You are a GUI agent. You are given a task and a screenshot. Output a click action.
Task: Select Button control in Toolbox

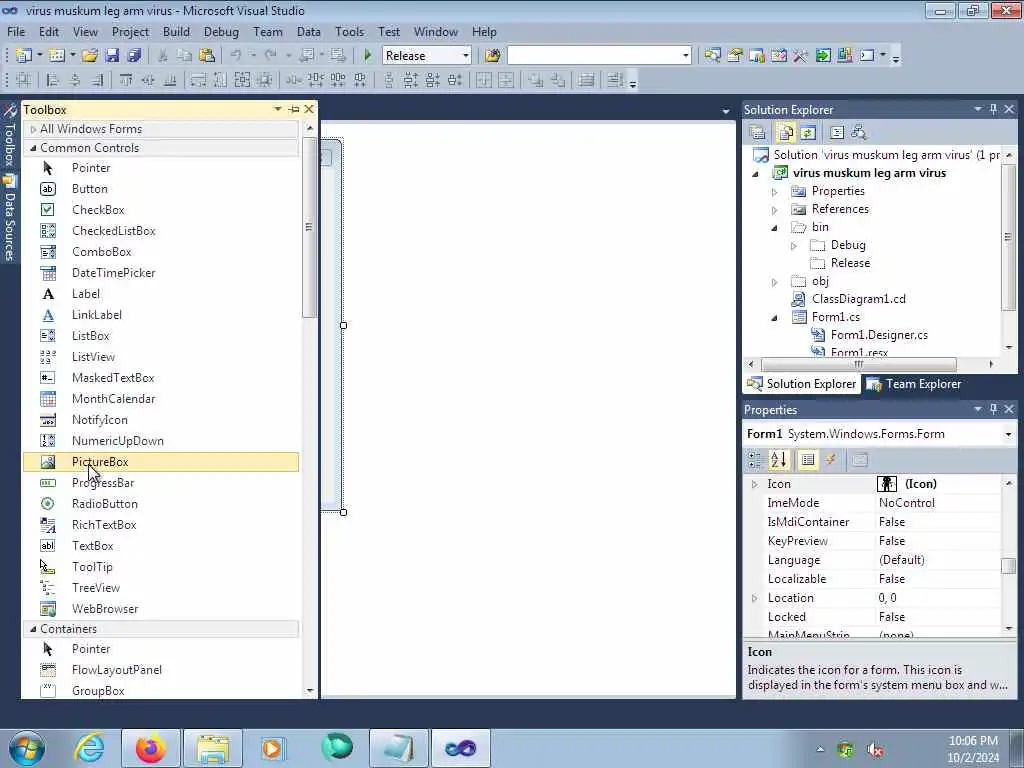(161, 189)
